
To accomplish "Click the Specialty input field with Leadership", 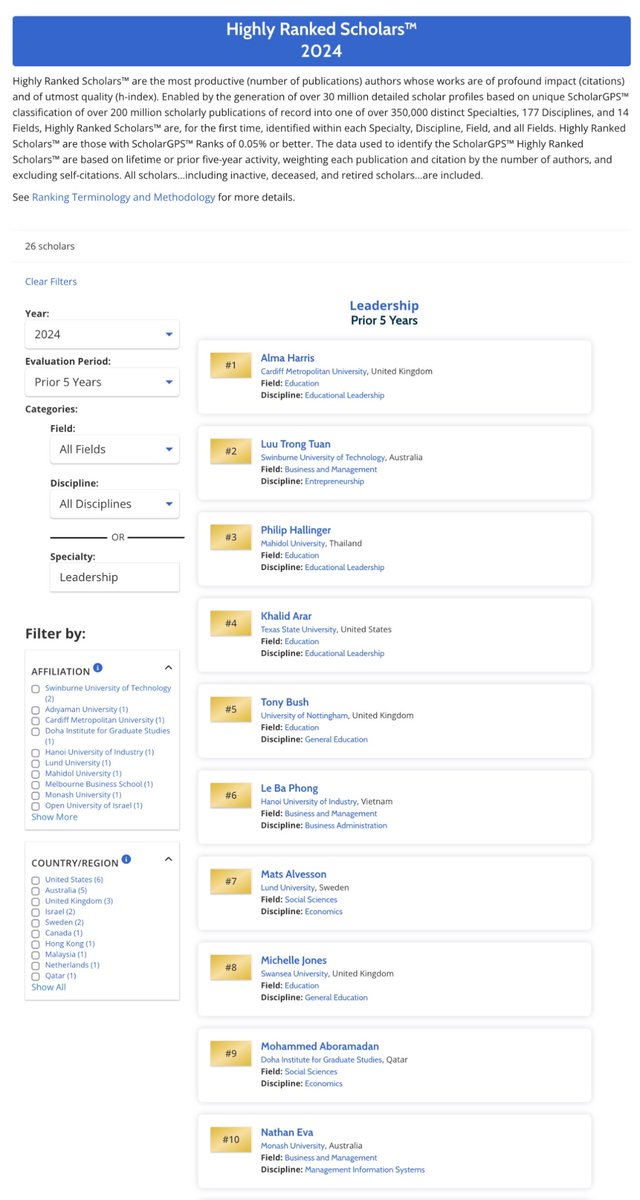I will pos(115,577).
